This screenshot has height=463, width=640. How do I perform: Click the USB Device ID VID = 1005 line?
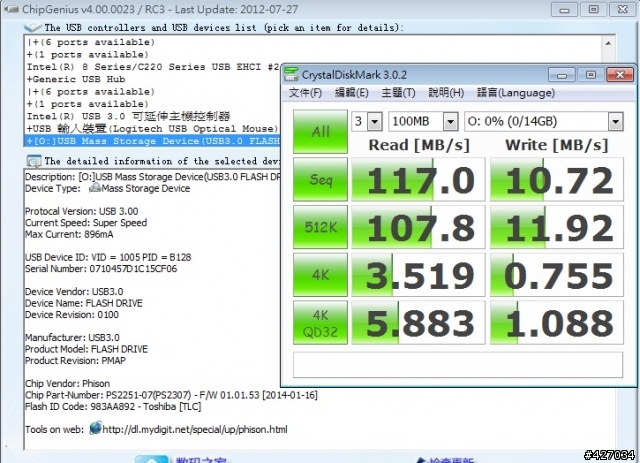108,257
